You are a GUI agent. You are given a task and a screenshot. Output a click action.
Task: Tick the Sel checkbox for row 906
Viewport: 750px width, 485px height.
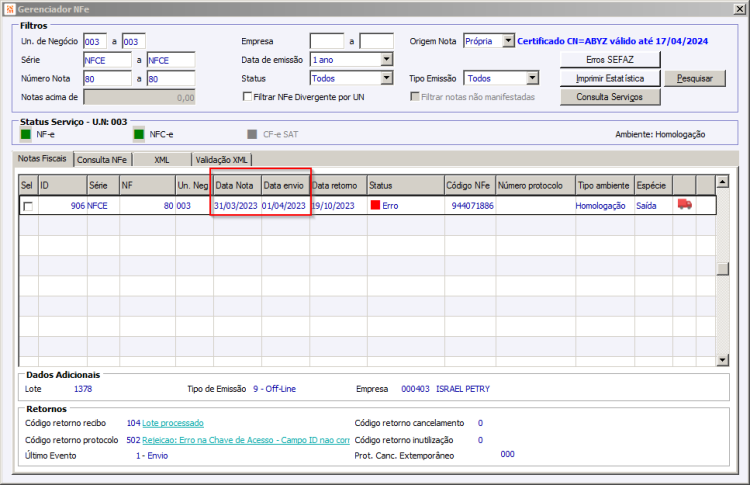tap(28, 206)
